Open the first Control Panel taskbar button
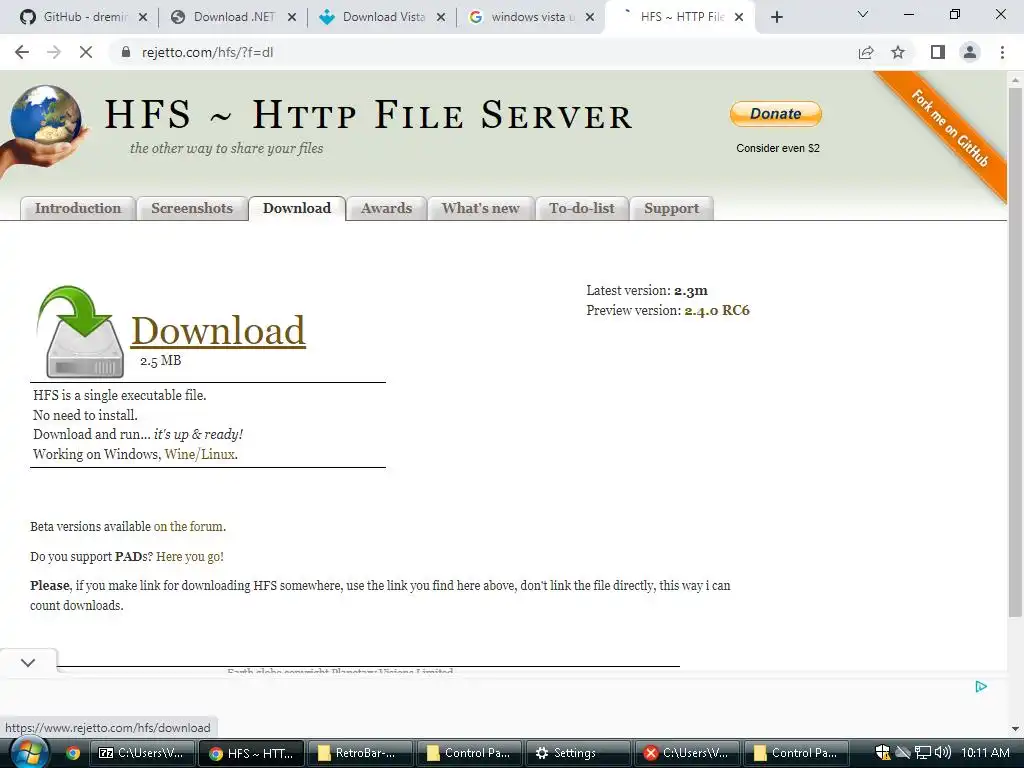This screenshot has width=1024, height=768. tap(468, 753)
